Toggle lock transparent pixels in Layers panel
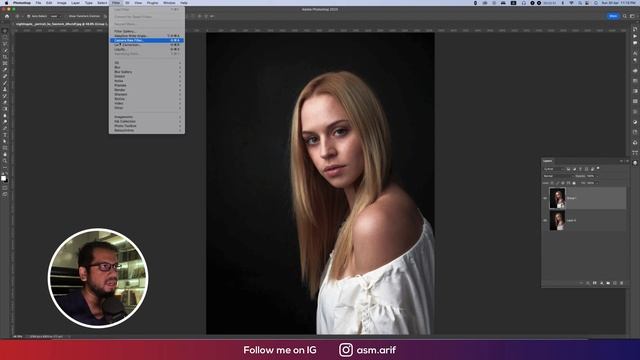The height and width of the screenshot is (360, 640). pos(553,183)
